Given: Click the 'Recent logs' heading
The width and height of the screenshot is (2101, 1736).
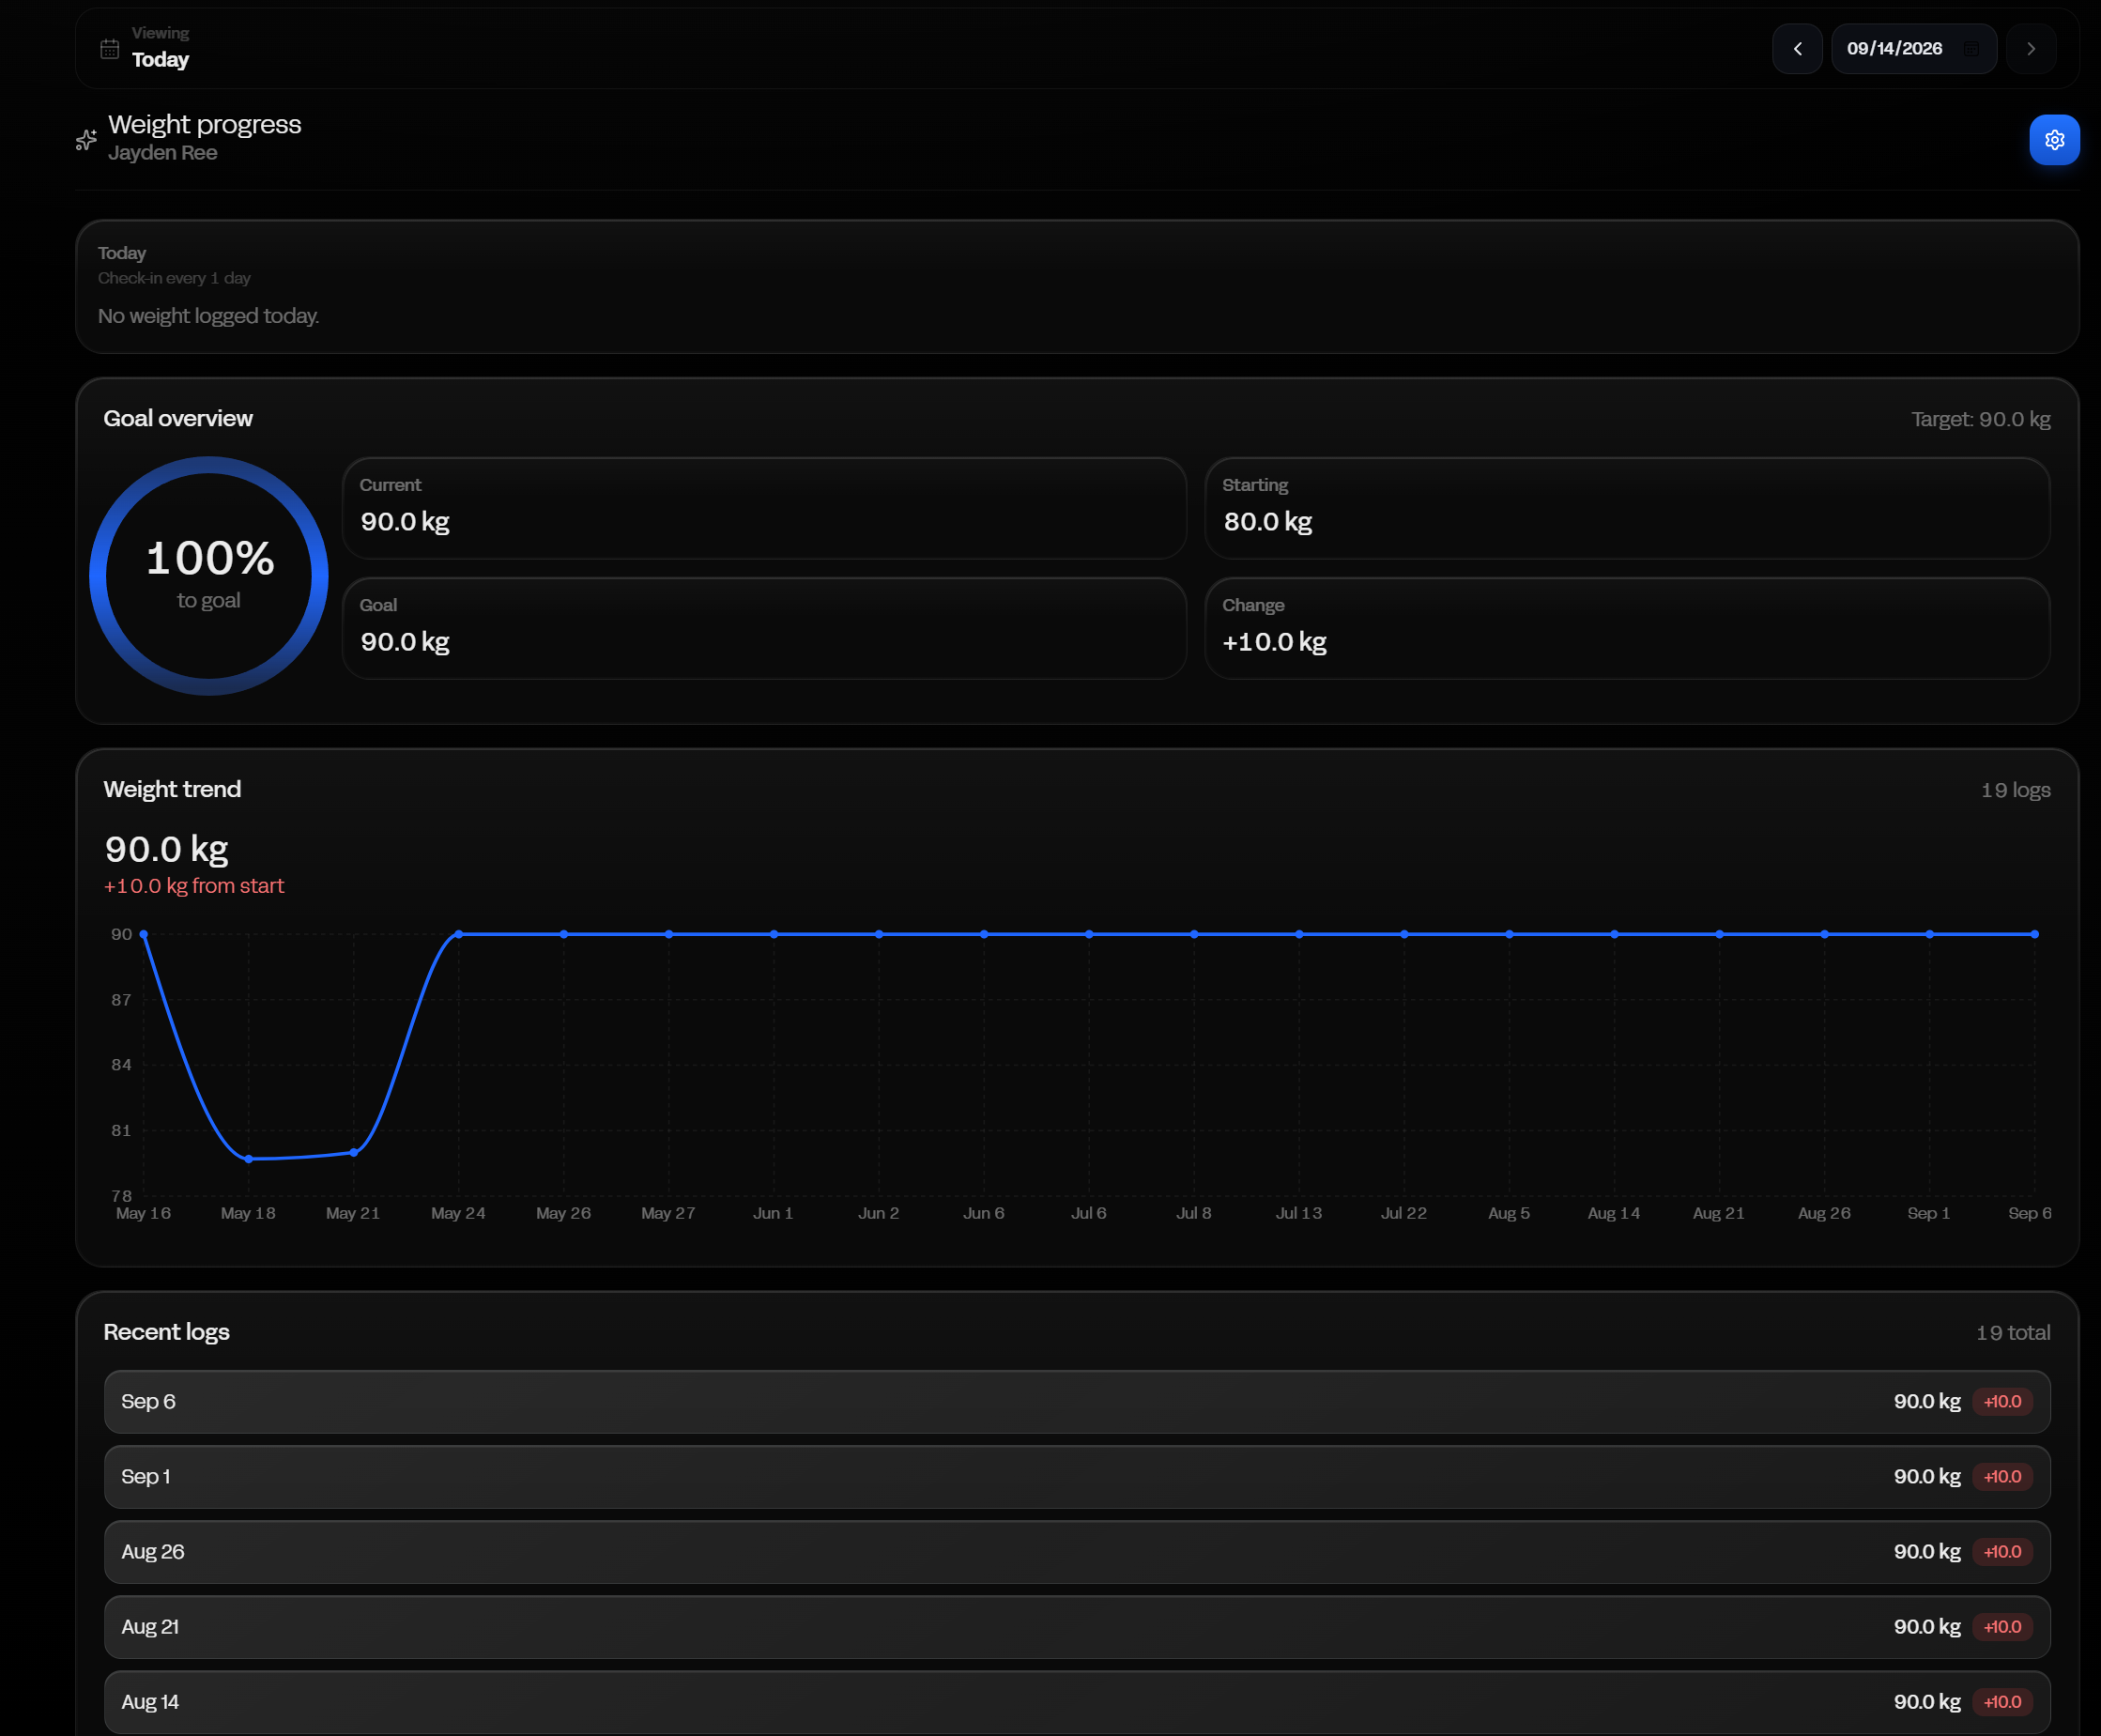Looking at the screenshot, I should coord(167,1332).
